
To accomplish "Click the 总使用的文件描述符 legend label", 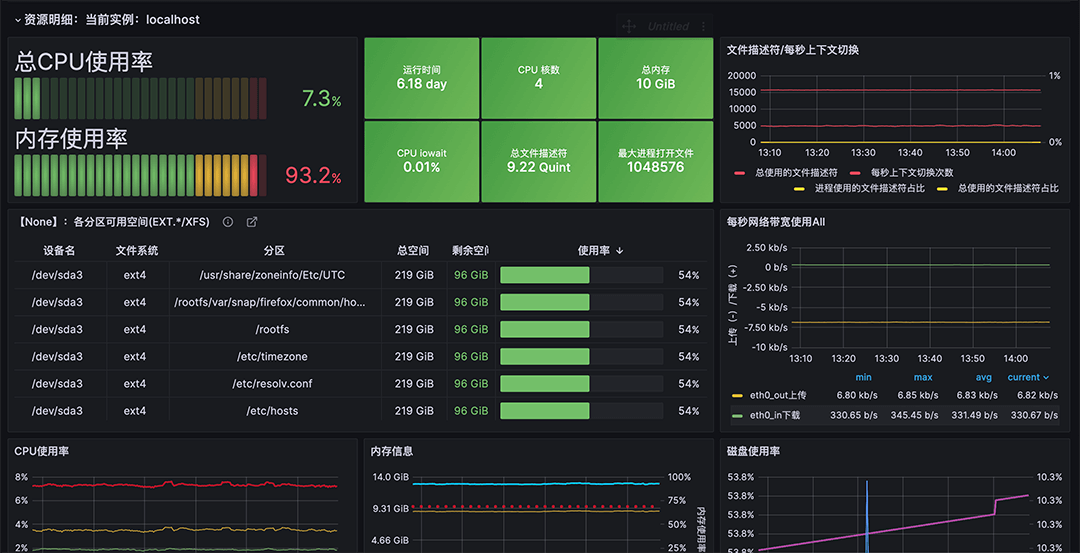I will 796,173.
